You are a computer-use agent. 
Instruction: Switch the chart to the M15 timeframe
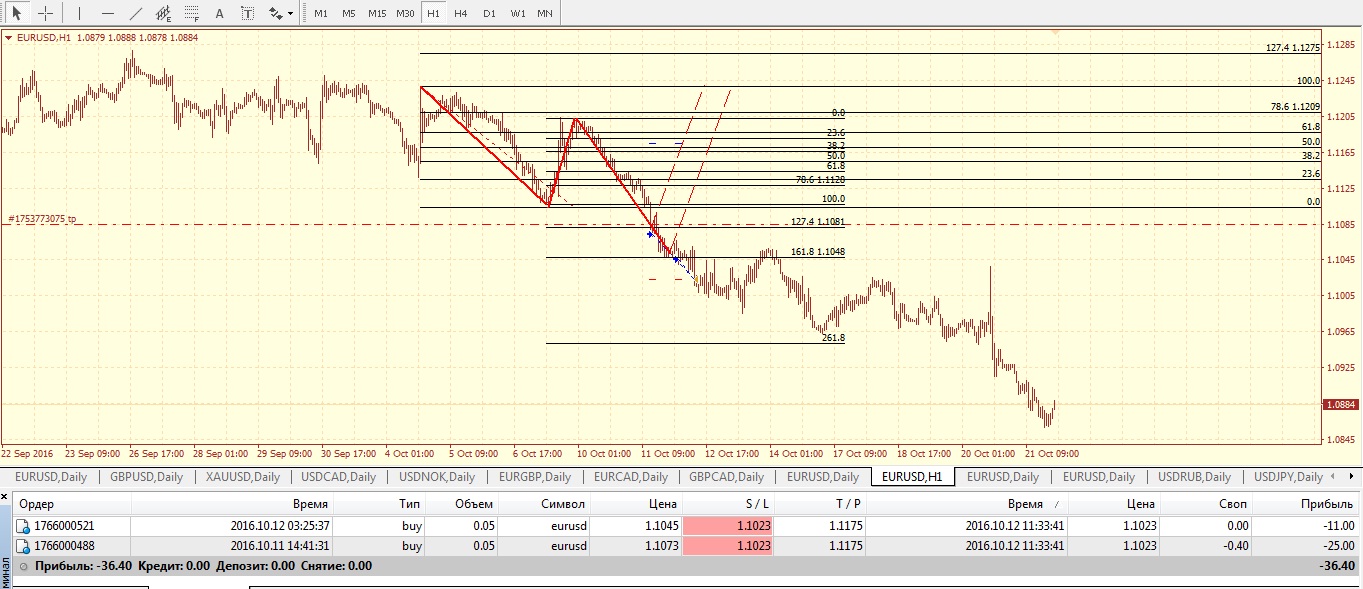pos(376,14)
